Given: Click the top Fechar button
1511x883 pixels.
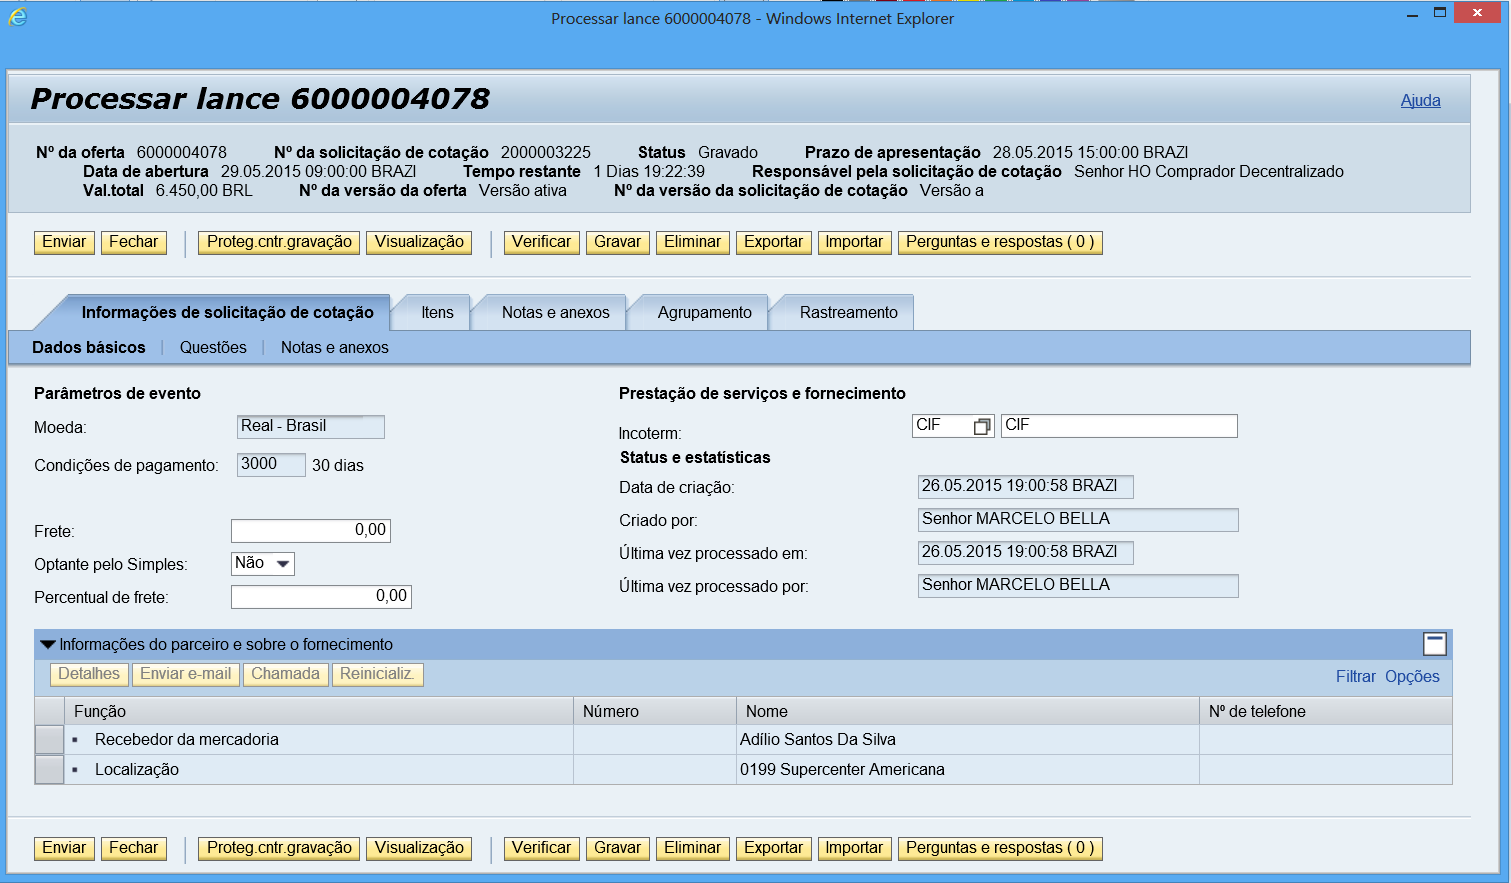Looking at the screenshot, I should coord(134,242).
